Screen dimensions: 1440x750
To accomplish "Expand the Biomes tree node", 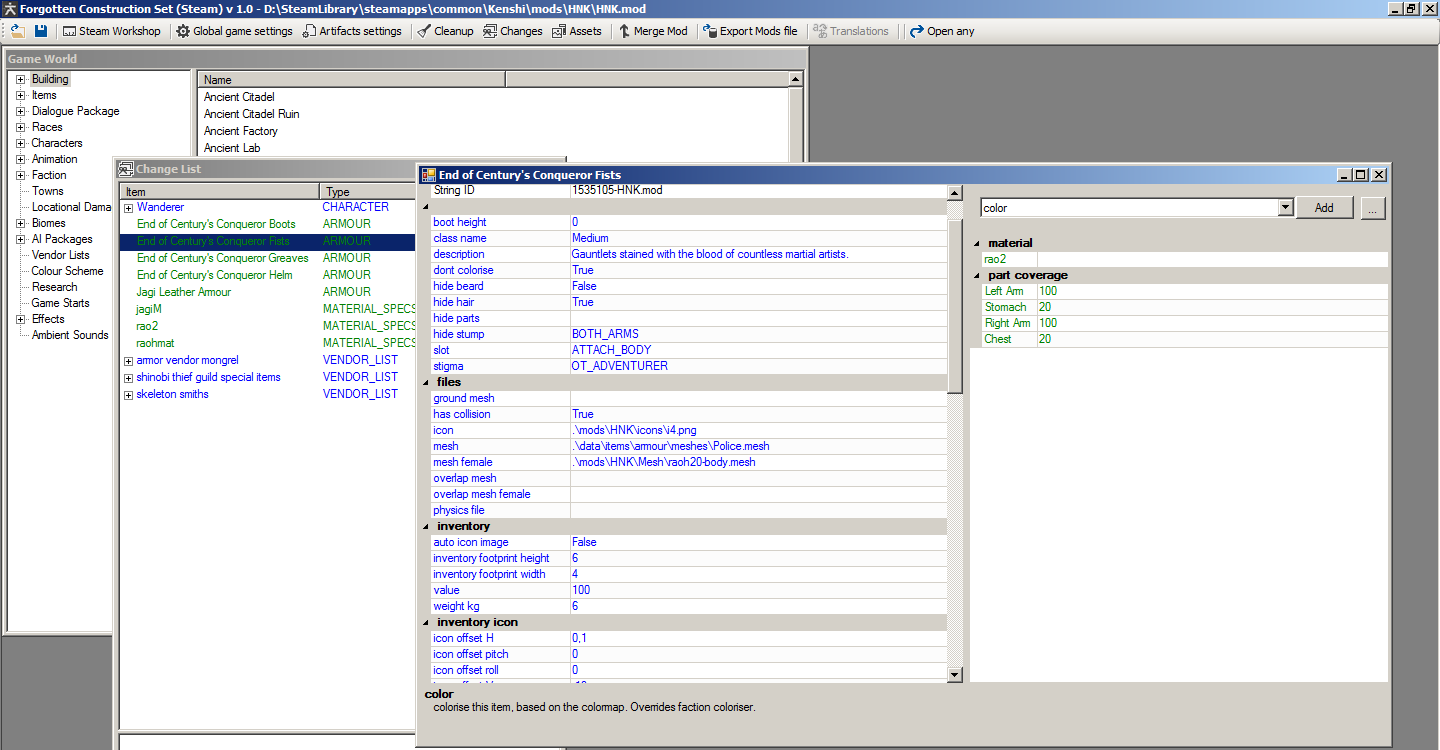I will coord(20,223).
